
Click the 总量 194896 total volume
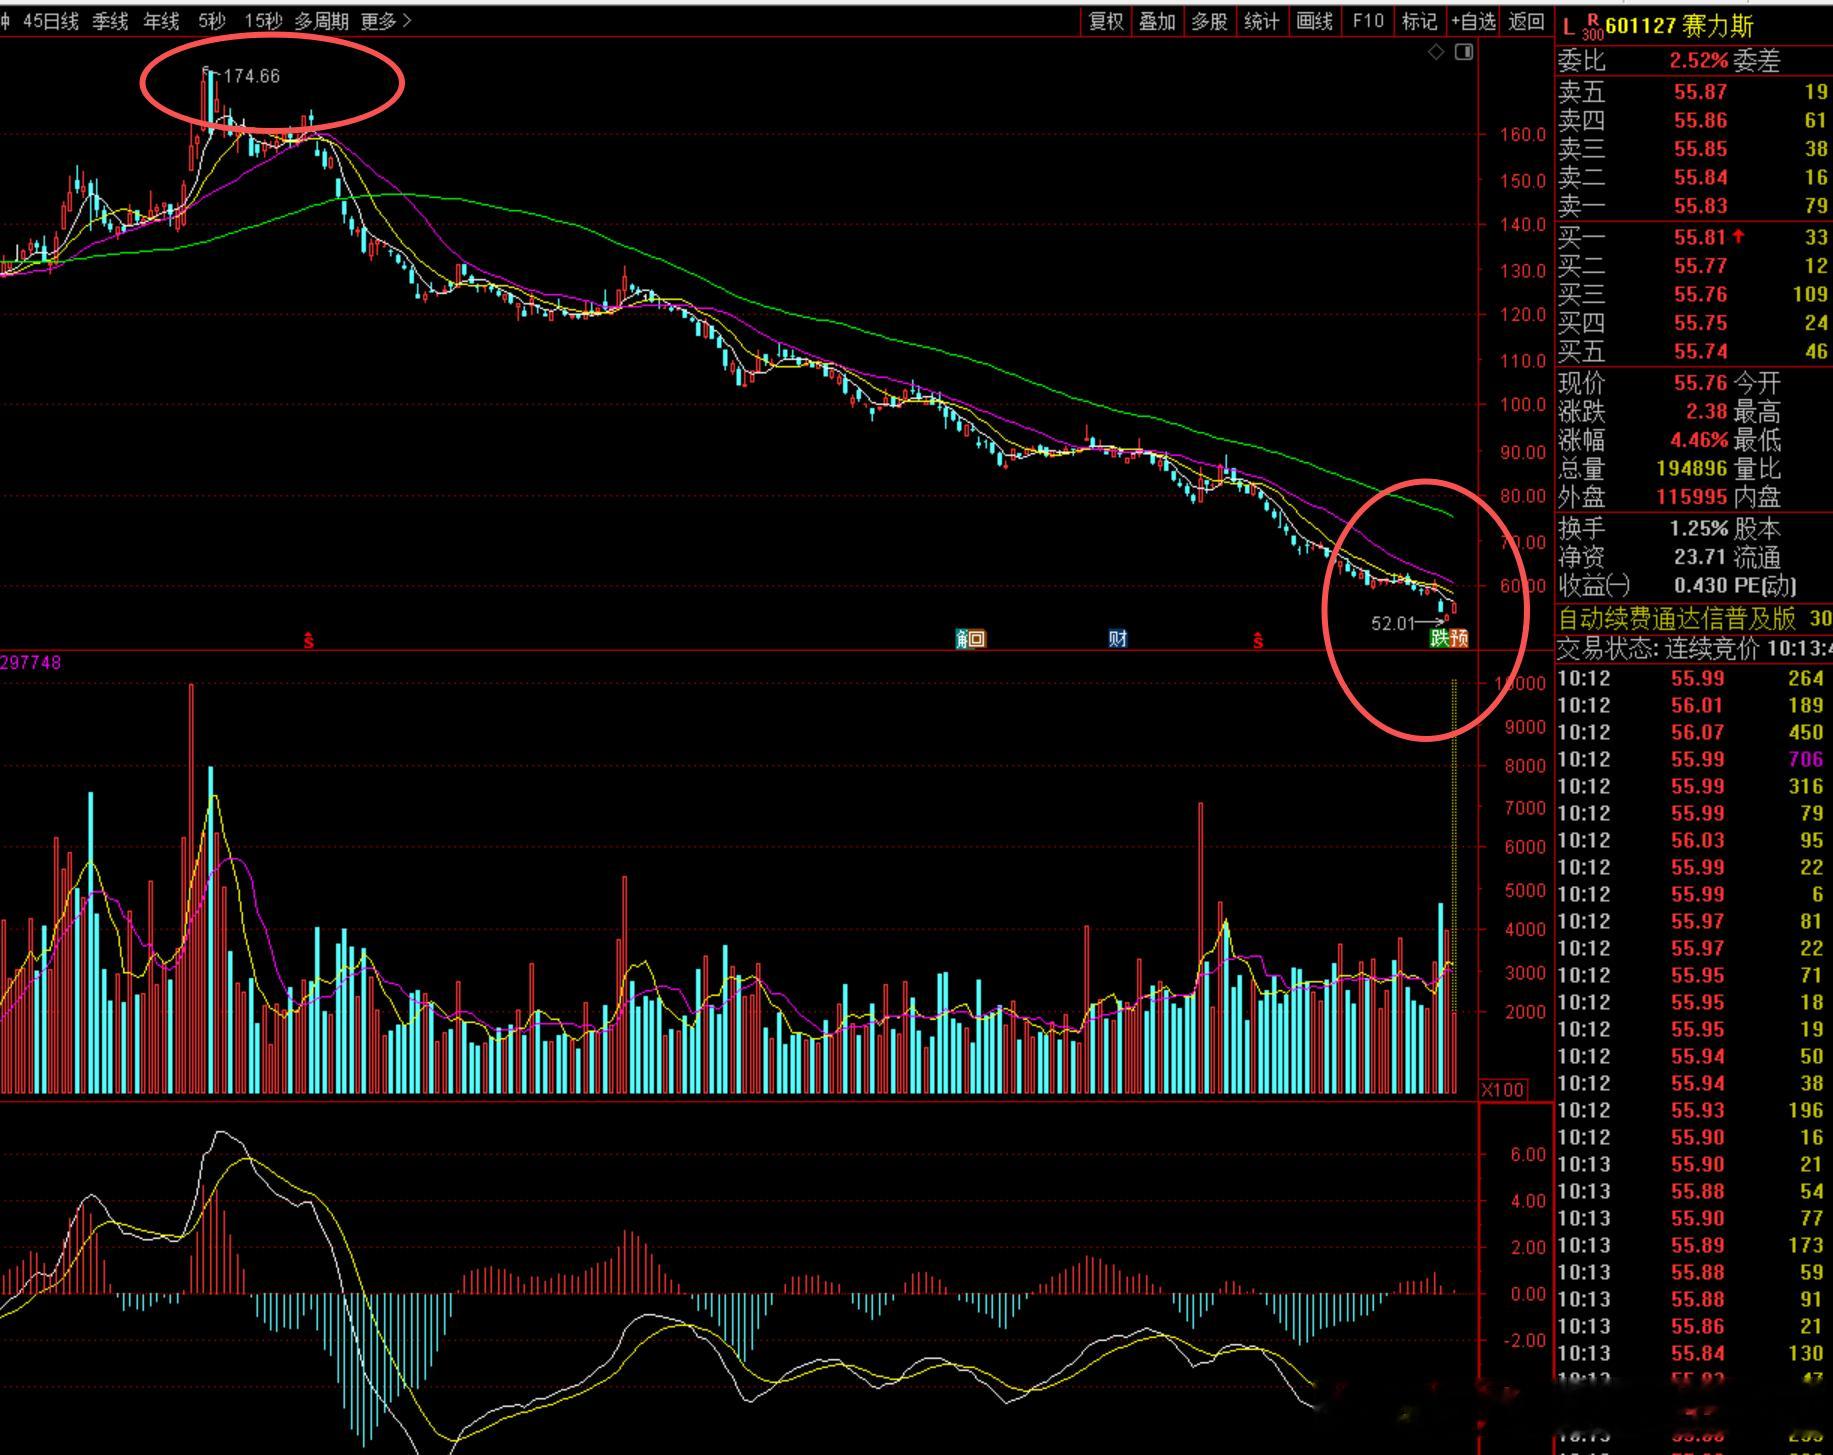[1692, 469]
